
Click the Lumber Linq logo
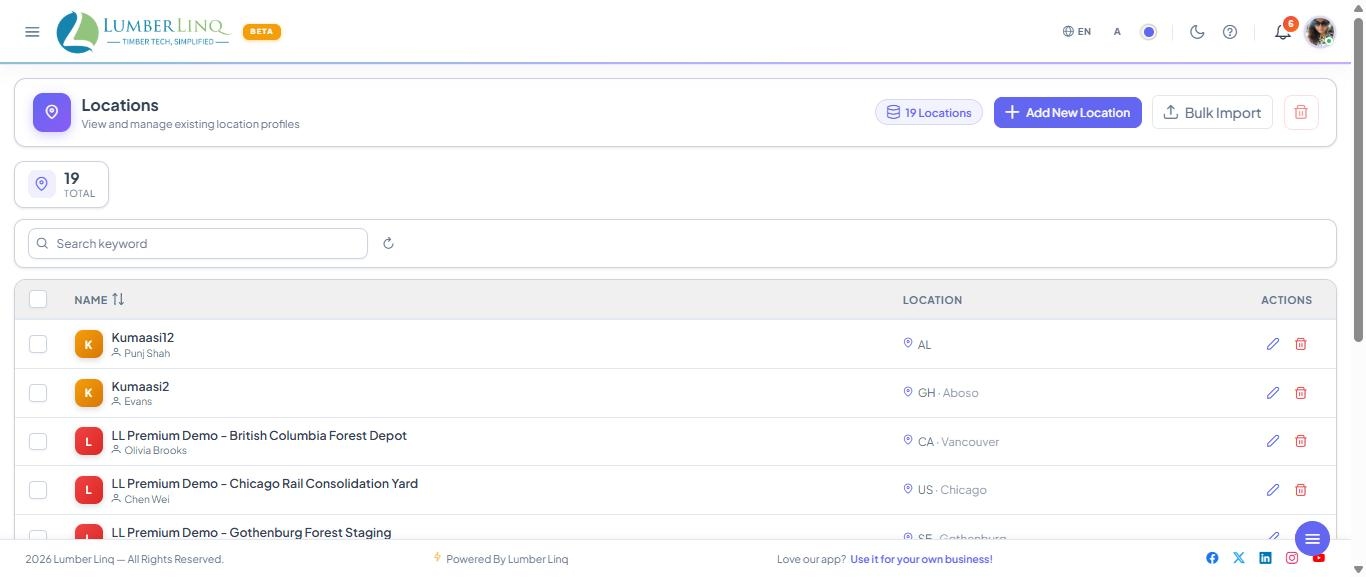pyautogui.click(x=143, y=32)
